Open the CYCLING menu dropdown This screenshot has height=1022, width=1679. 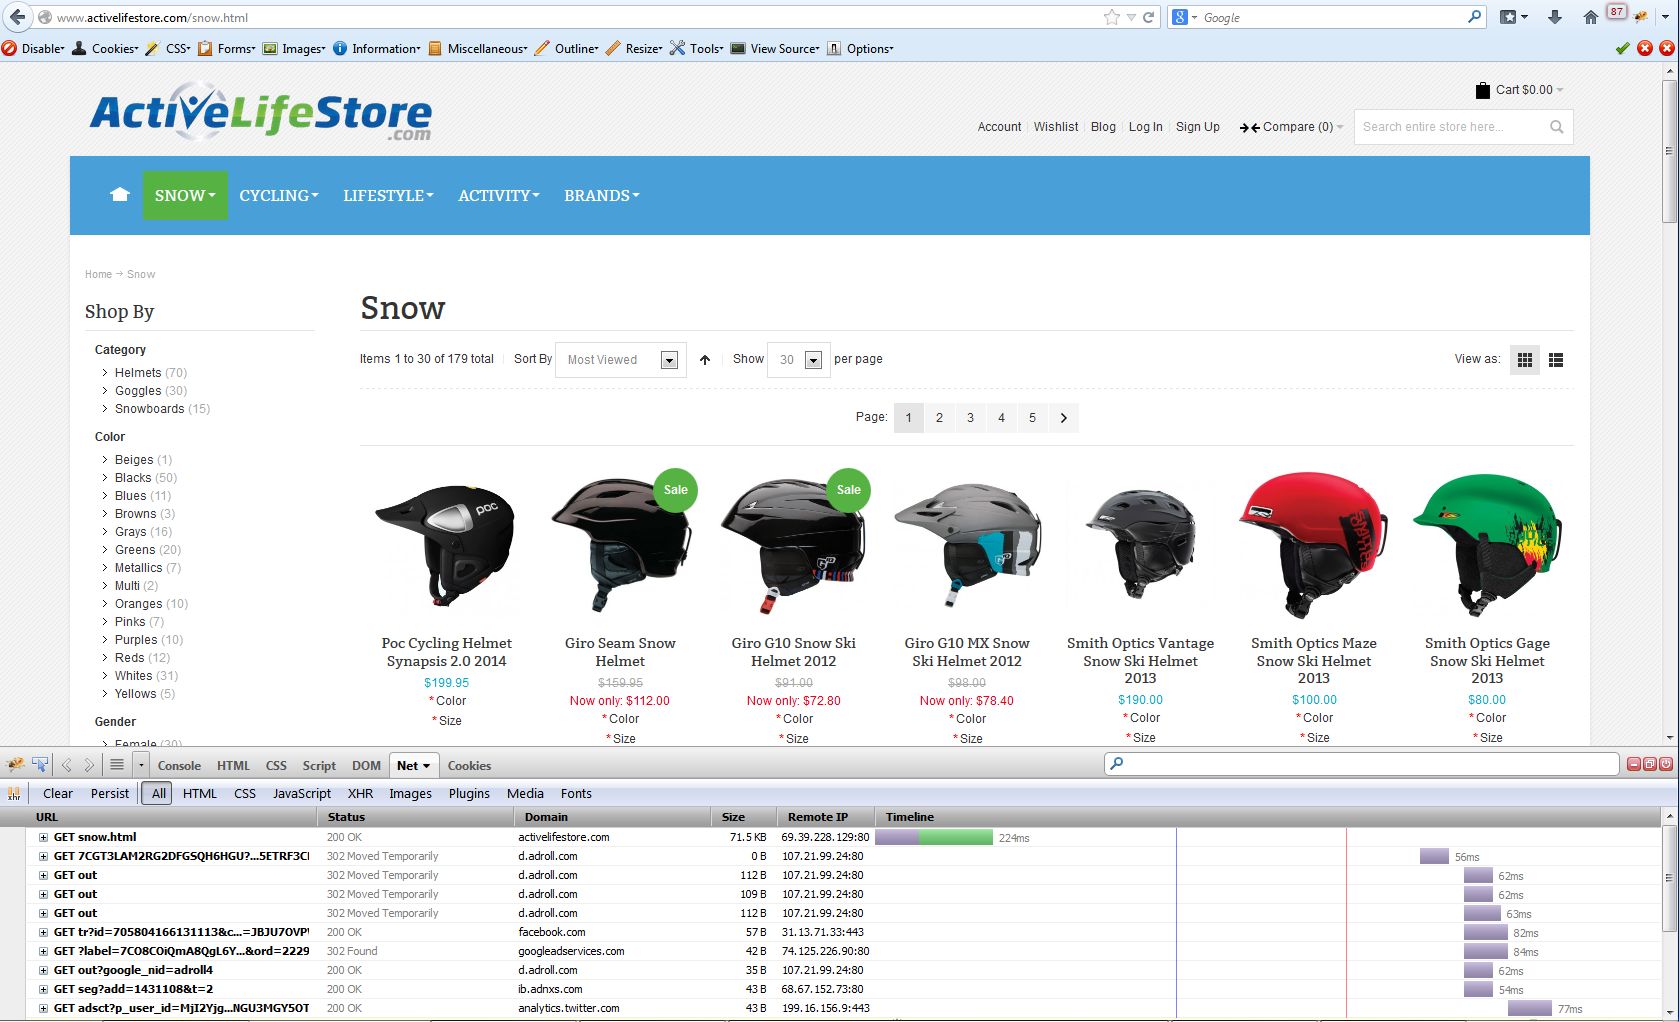coord(279,196)
